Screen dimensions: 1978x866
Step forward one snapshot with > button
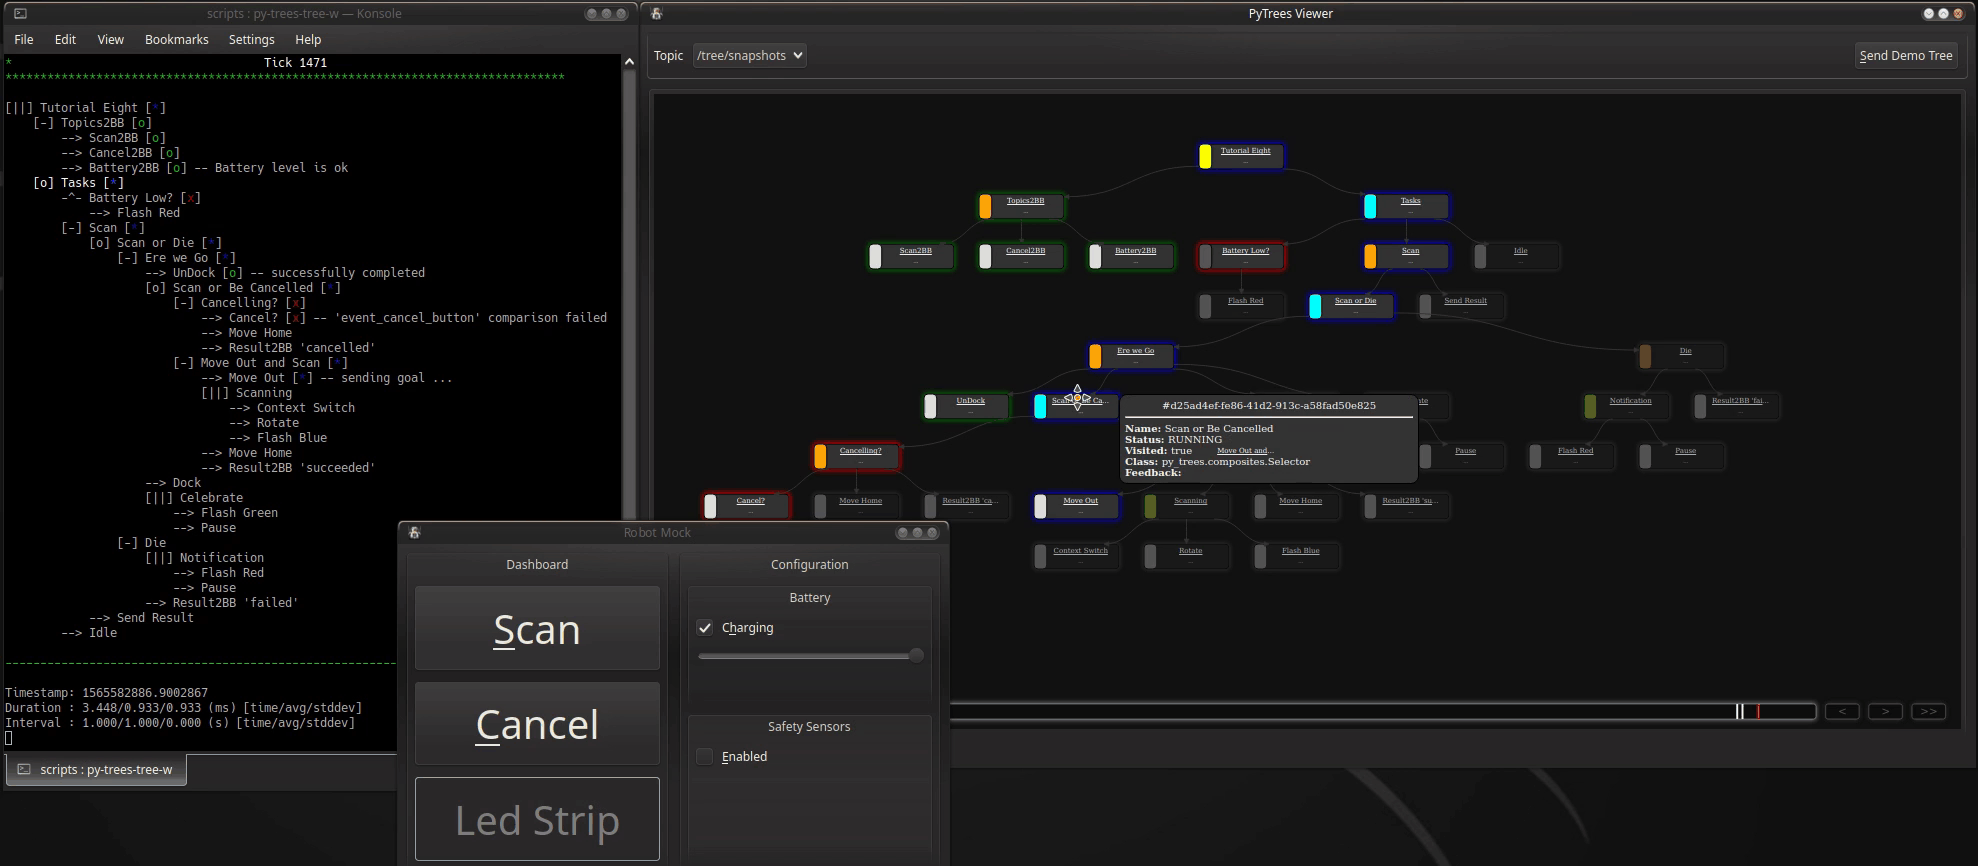(1885, 711)
